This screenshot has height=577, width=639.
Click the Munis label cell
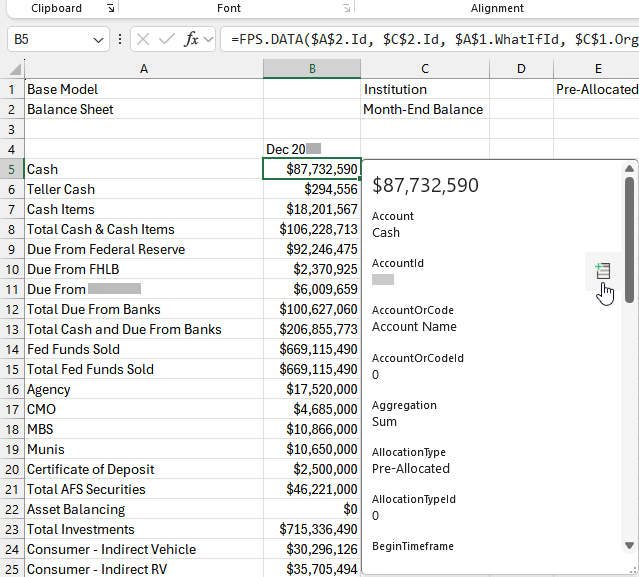coord(144,449)
